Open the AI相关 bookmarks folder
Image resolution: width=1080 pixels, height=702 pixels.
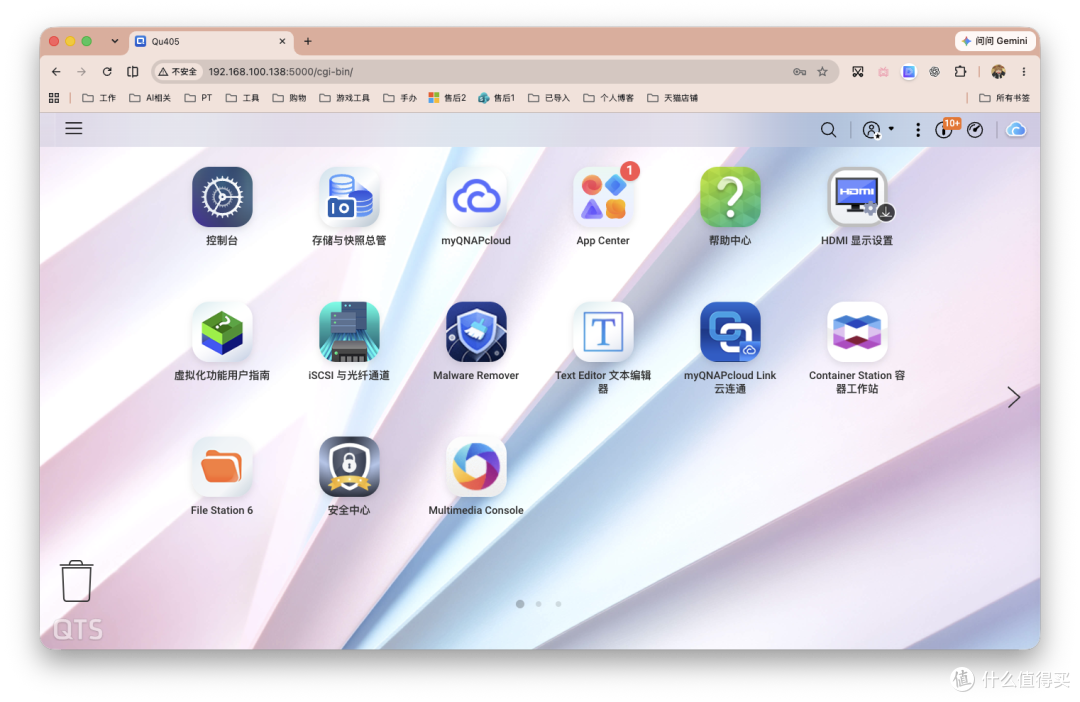coord(149,98)
